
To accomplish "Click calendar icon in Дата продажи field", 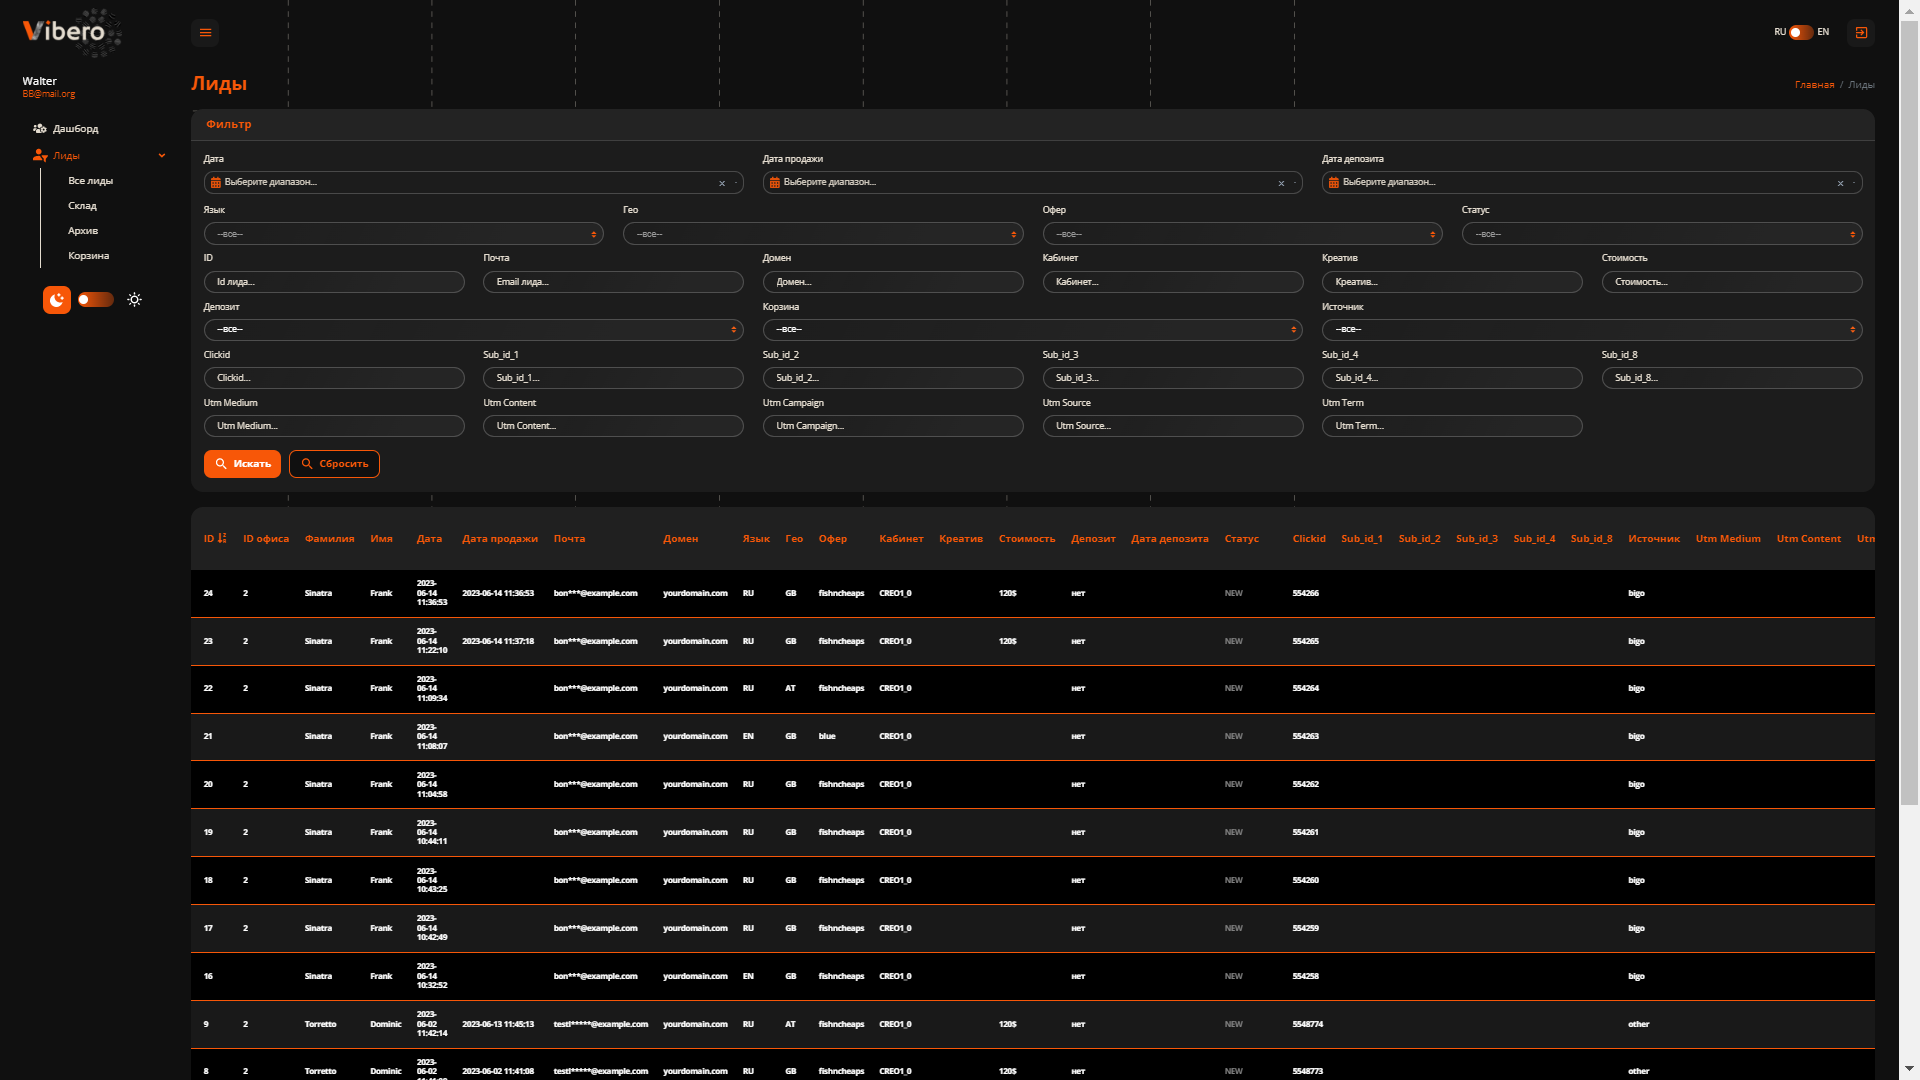I will tap(774, 183).
